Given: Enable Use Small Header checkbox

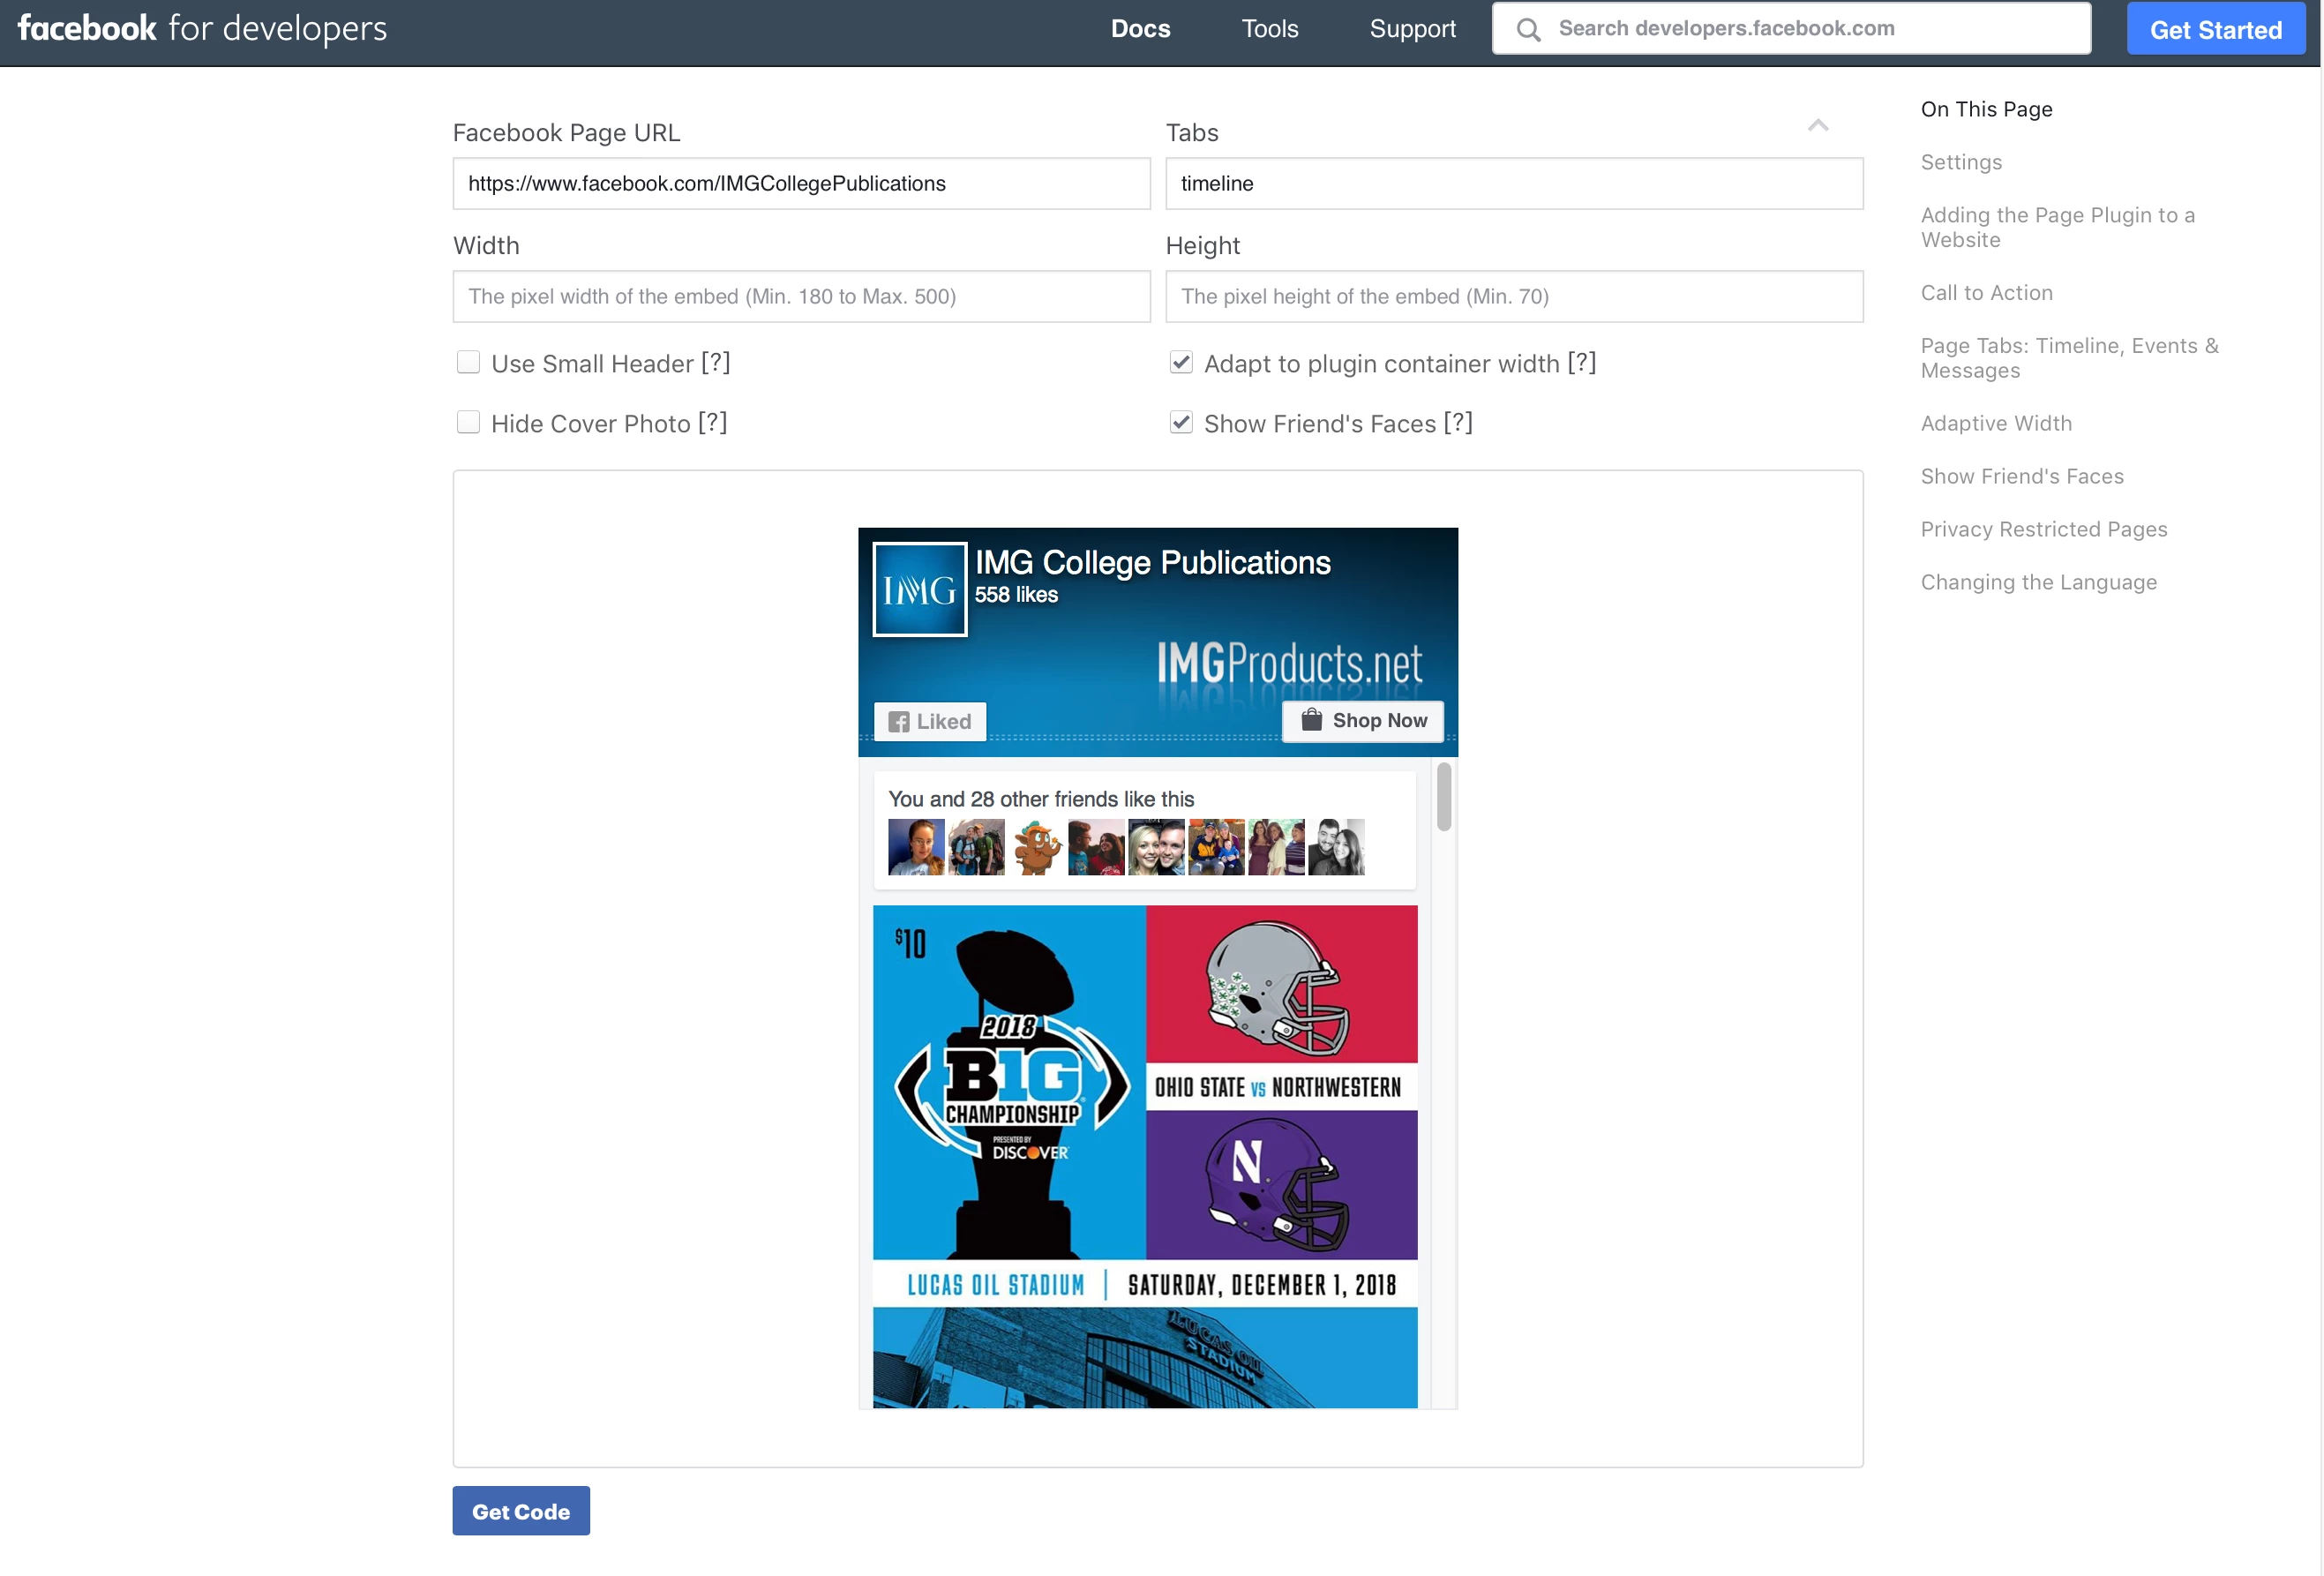Looking at the screenshot, I should point(468,363).
